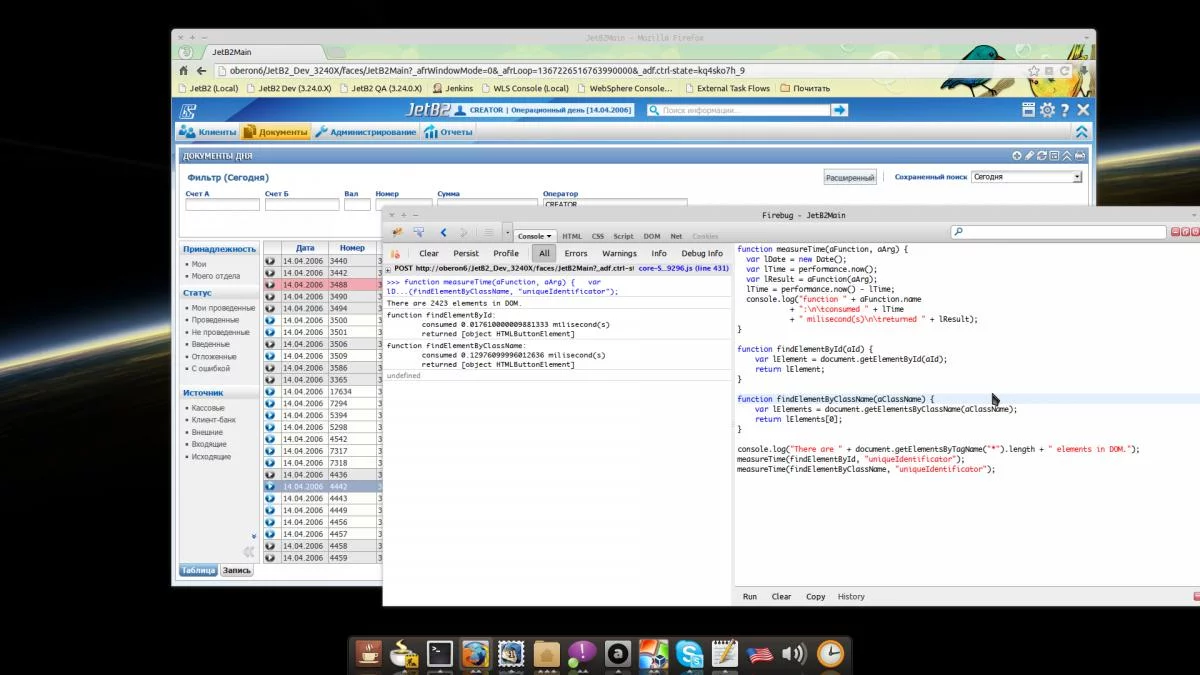Click the Firefox back arrow in JetB2Main window
This screenshot has width=1200, height=675.
(x=201, y=71)
